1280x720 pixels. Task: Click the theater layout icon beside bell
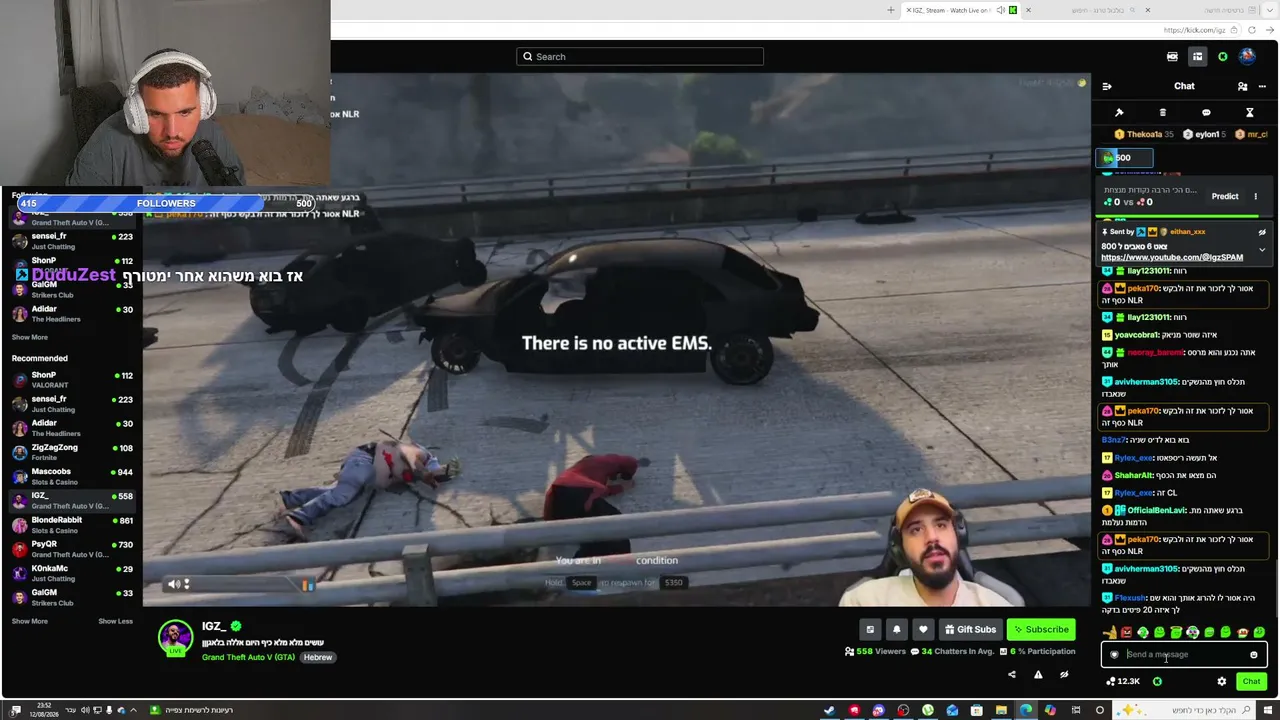870,629
